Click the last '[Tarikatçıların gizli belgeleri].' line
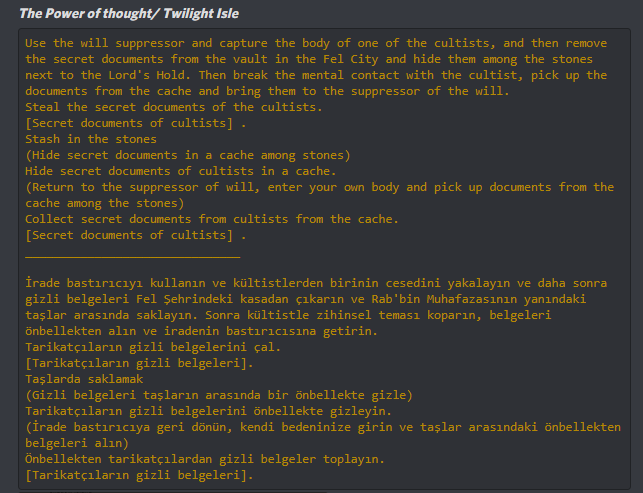The width and height of the screenshot is (643, 493). [x=139, y=475]
